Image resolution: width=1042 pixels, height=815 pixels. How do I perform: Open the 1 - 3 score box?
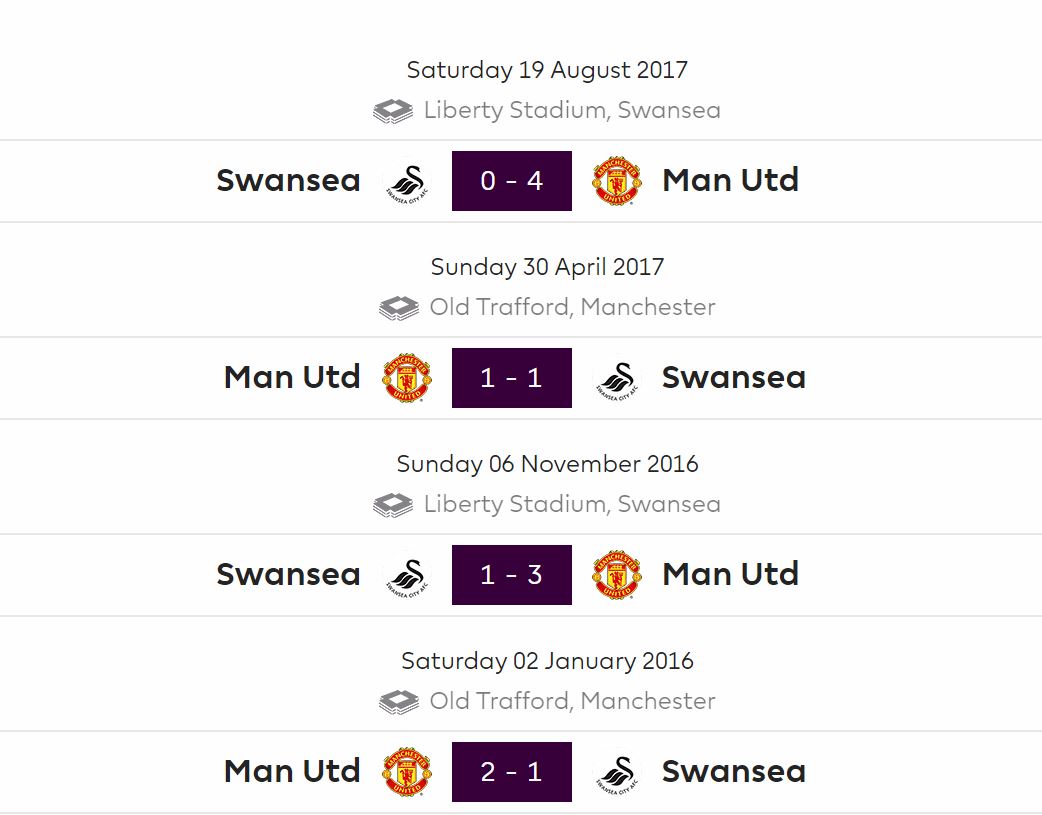512,575
